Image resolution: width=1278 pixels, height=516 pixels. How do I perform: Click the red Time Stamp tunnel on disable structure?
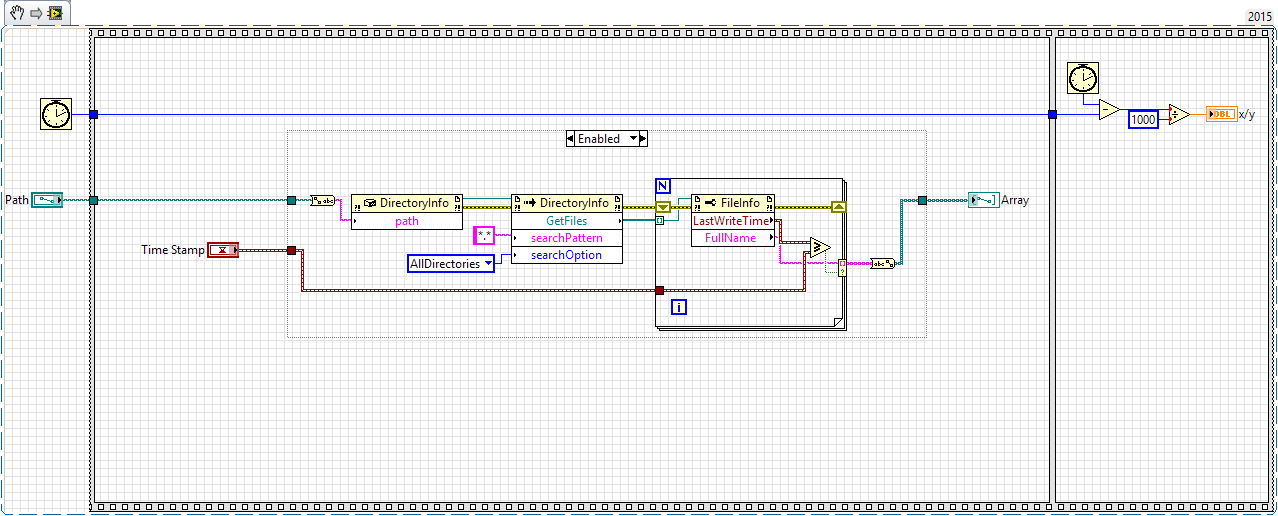pyautogui.click(x=291, y=251)
